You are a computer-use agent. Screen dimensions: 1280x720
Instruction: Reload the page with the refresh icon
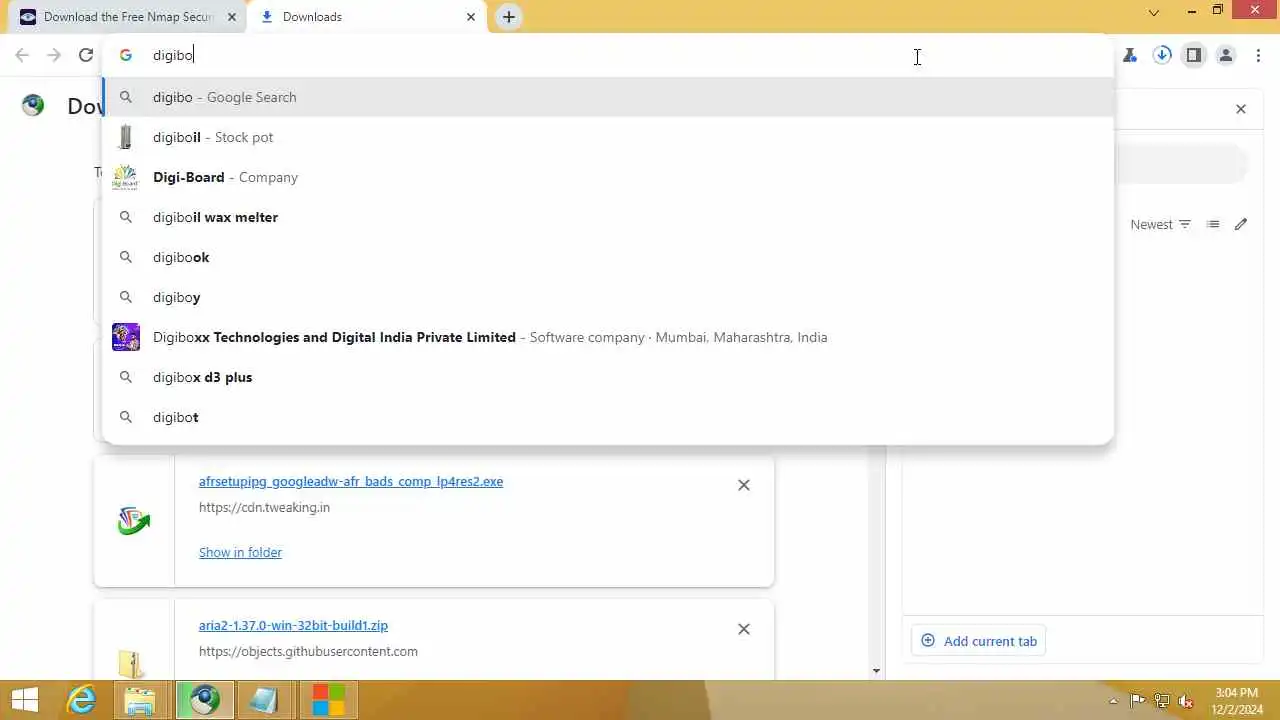click(x=86, y=56)
